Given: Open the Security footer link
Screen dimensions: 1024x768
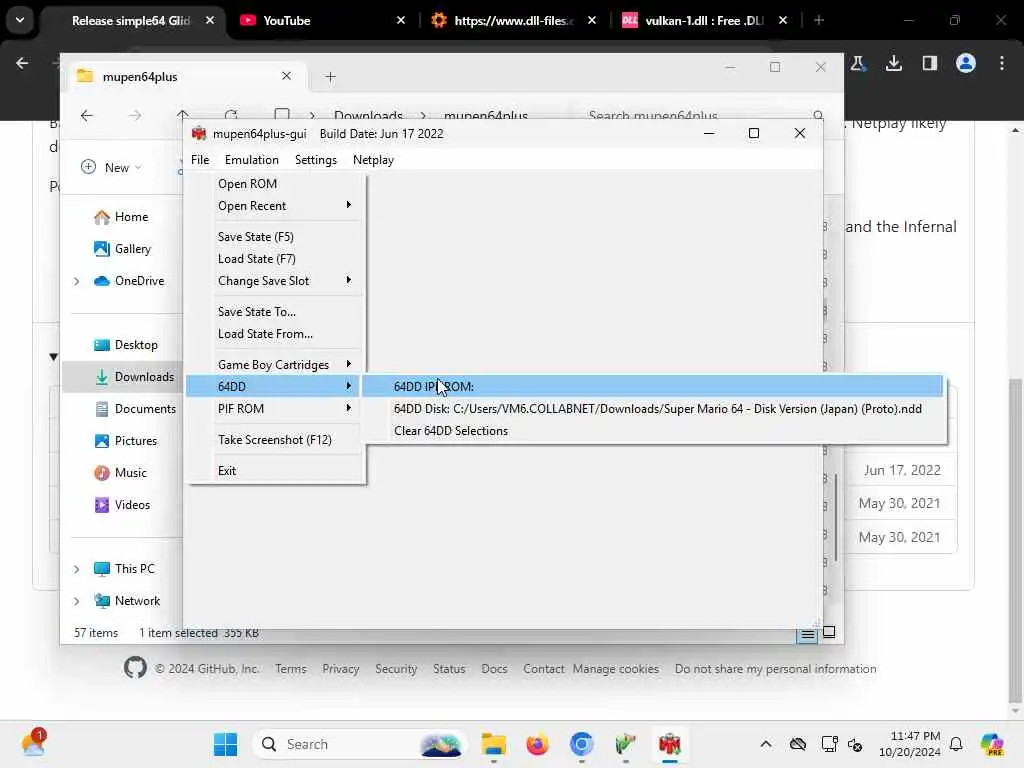Looking at the screenshot, I should coord(396,669).
